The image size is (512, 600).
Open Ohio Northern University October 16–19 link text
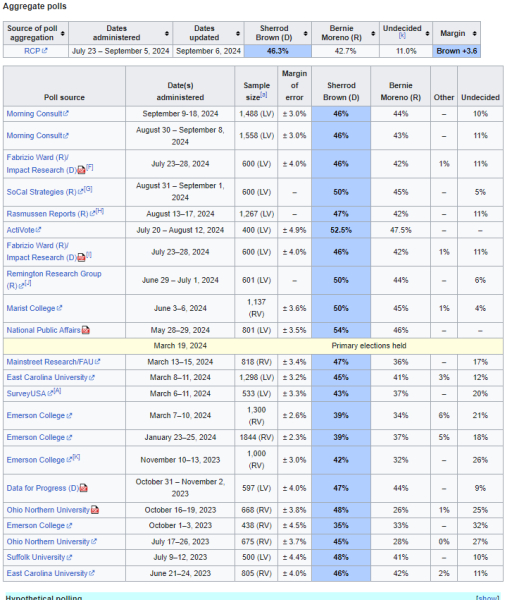point(48,510)
